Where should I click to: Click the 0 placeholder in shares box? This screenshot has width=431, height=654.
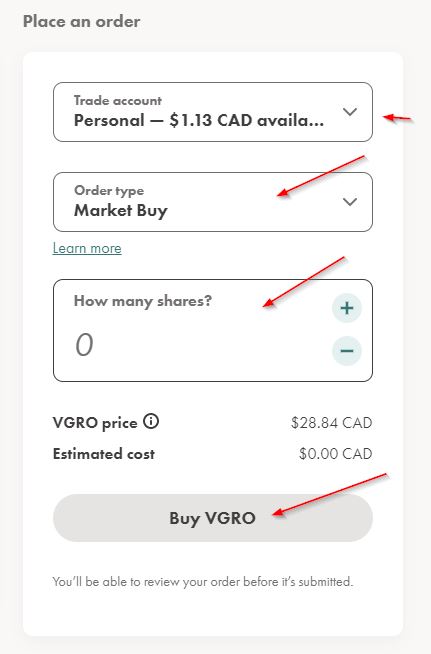pyautogui.click(x=84, y=345)
